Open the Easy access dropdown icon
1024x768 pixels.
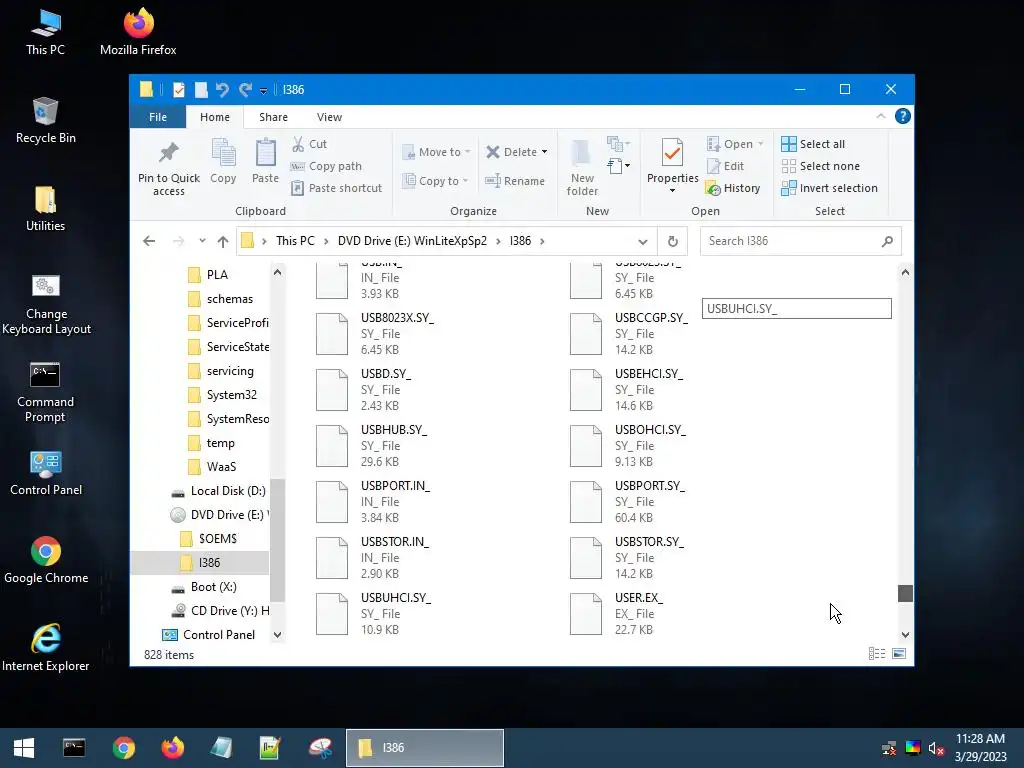point(618,165)
